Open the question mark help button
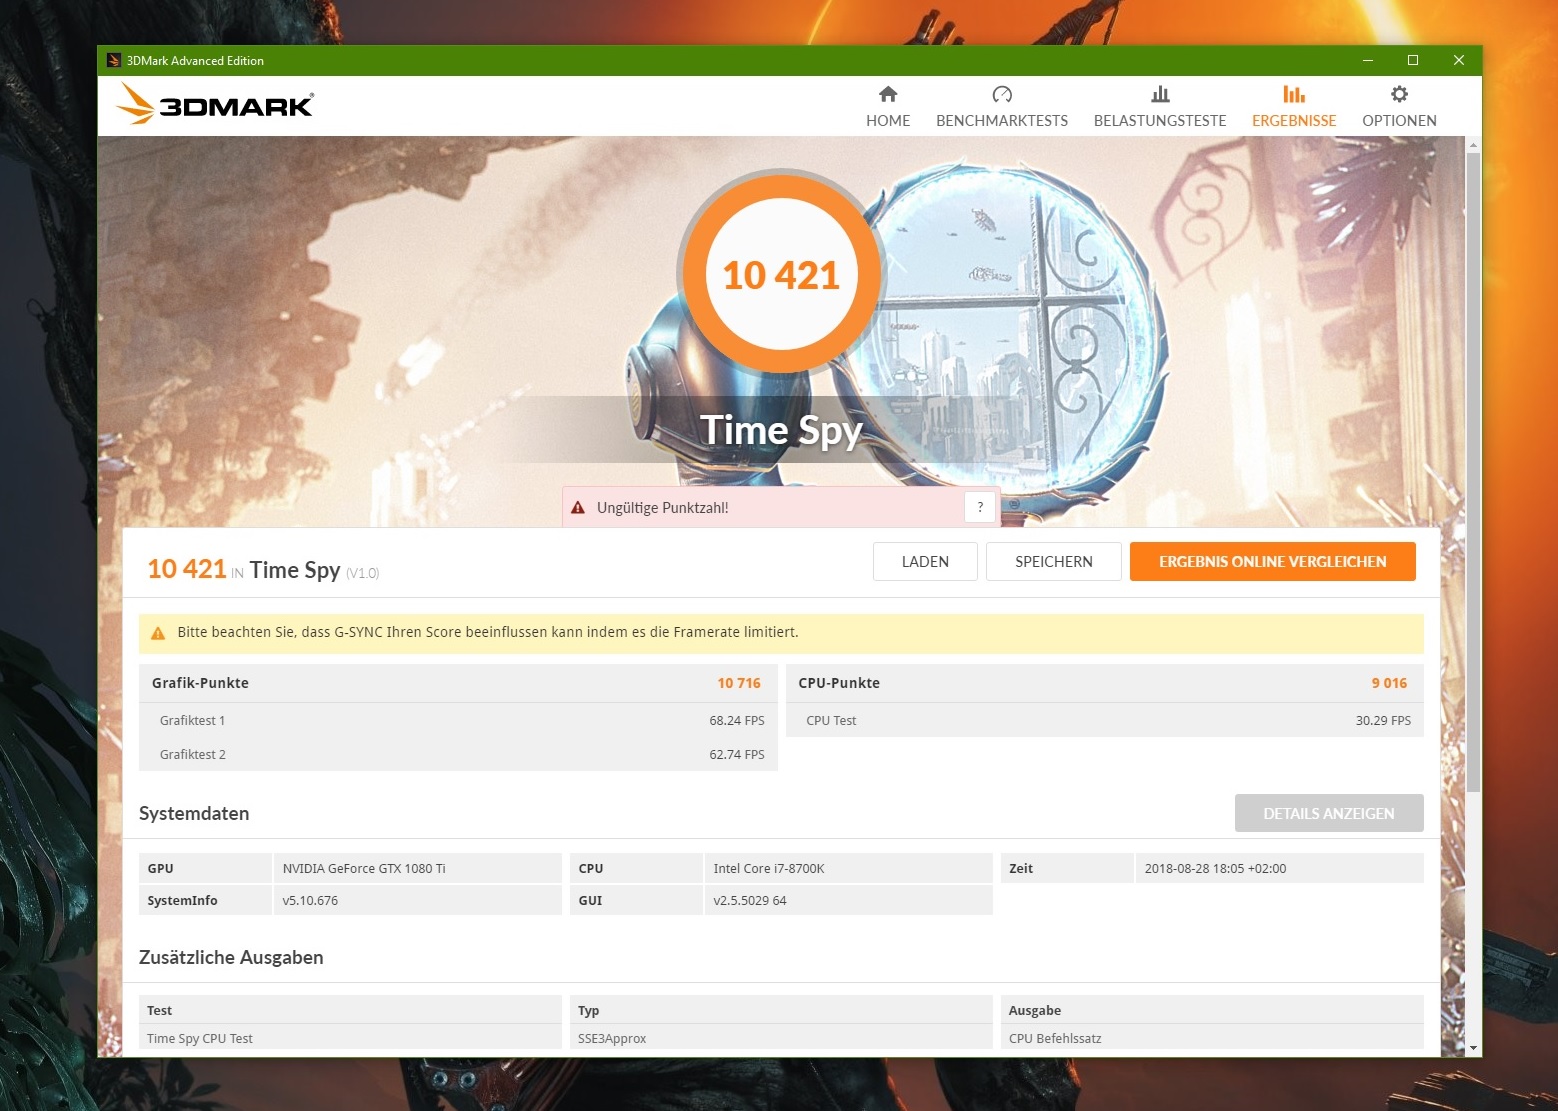This screenshot has width=1558, height=1111. click(x=980, y=507)
